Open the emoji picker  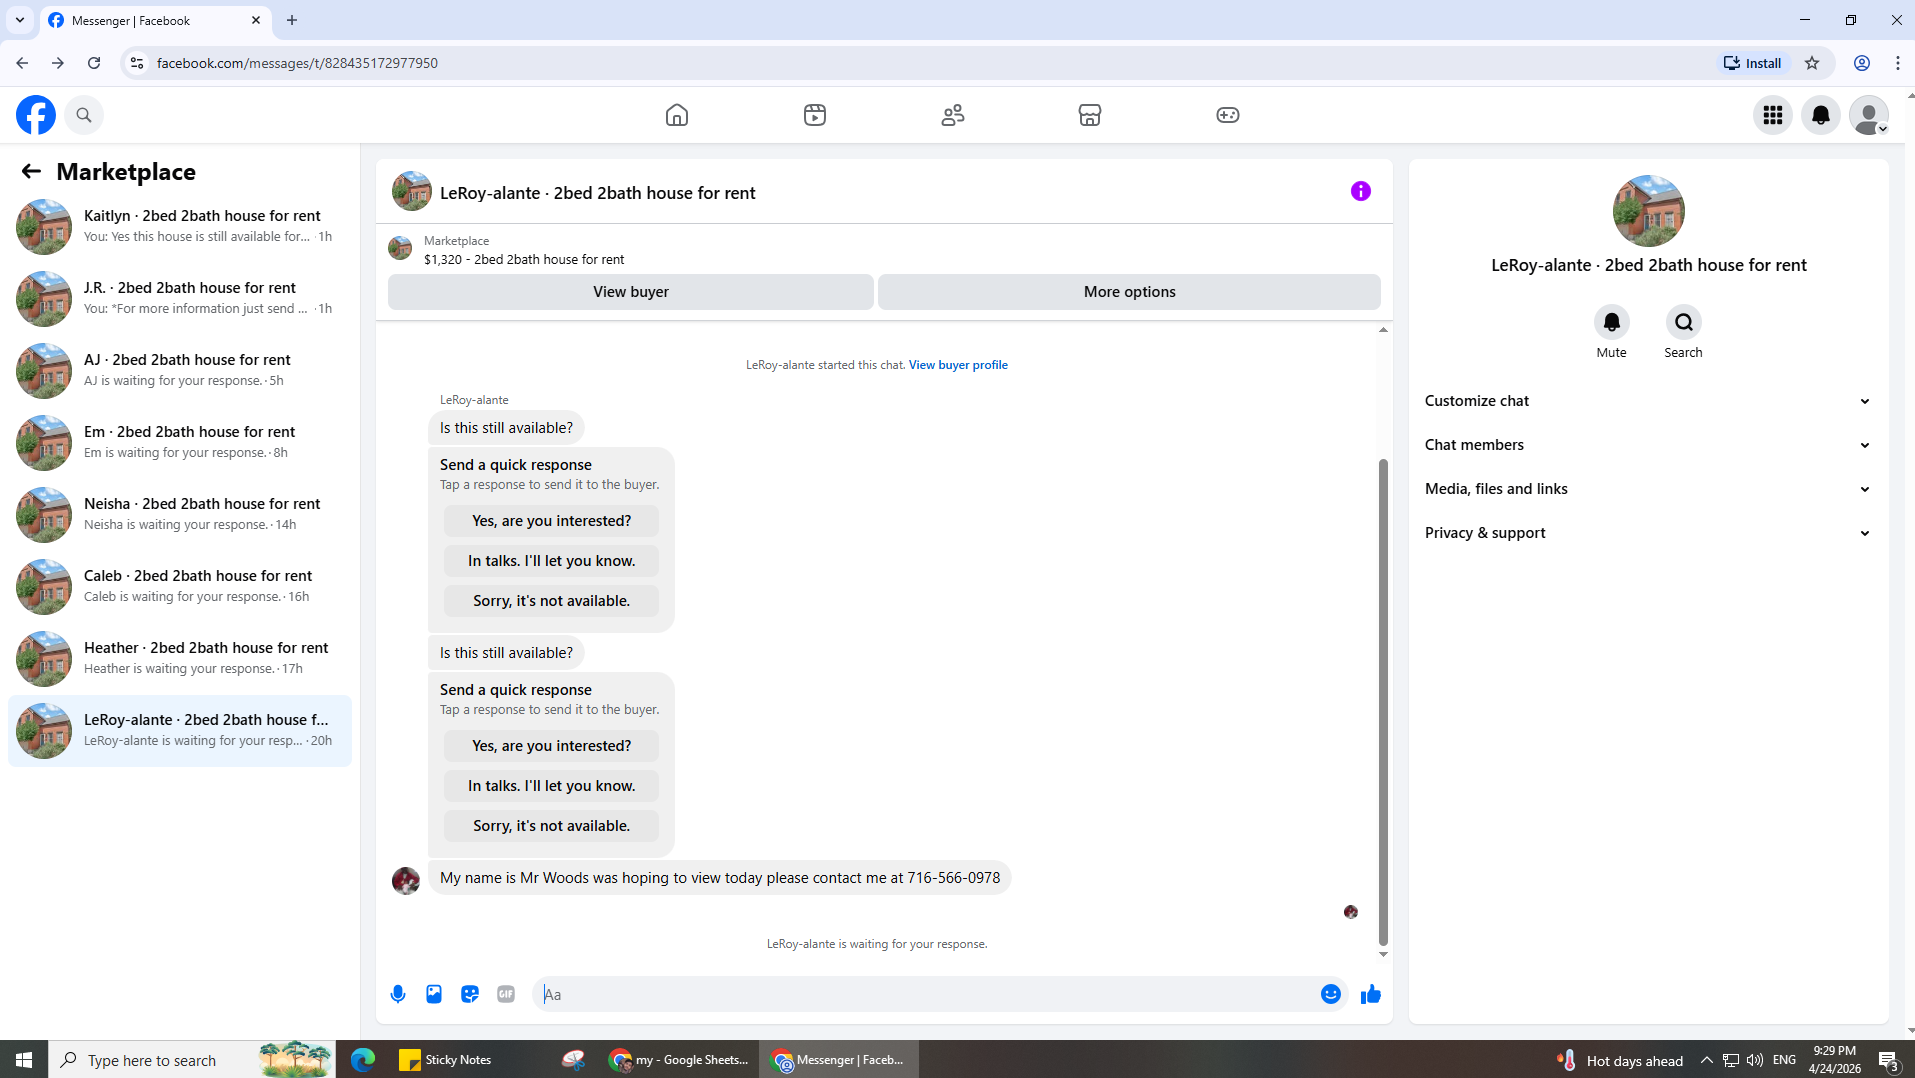[1331, 994]
